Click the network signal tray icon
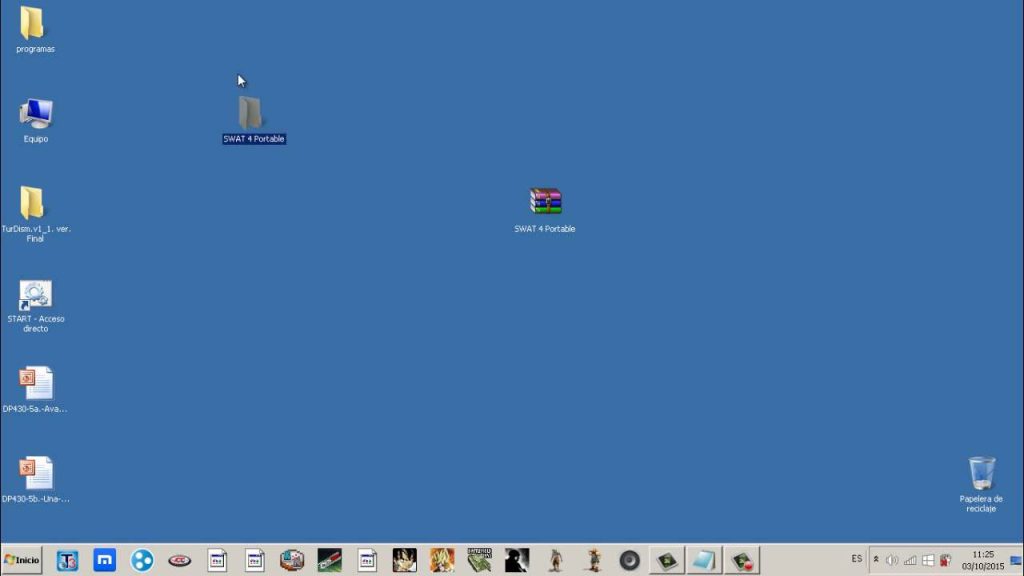Screen dimensions: 1024x576 click(x=910, y=560)
